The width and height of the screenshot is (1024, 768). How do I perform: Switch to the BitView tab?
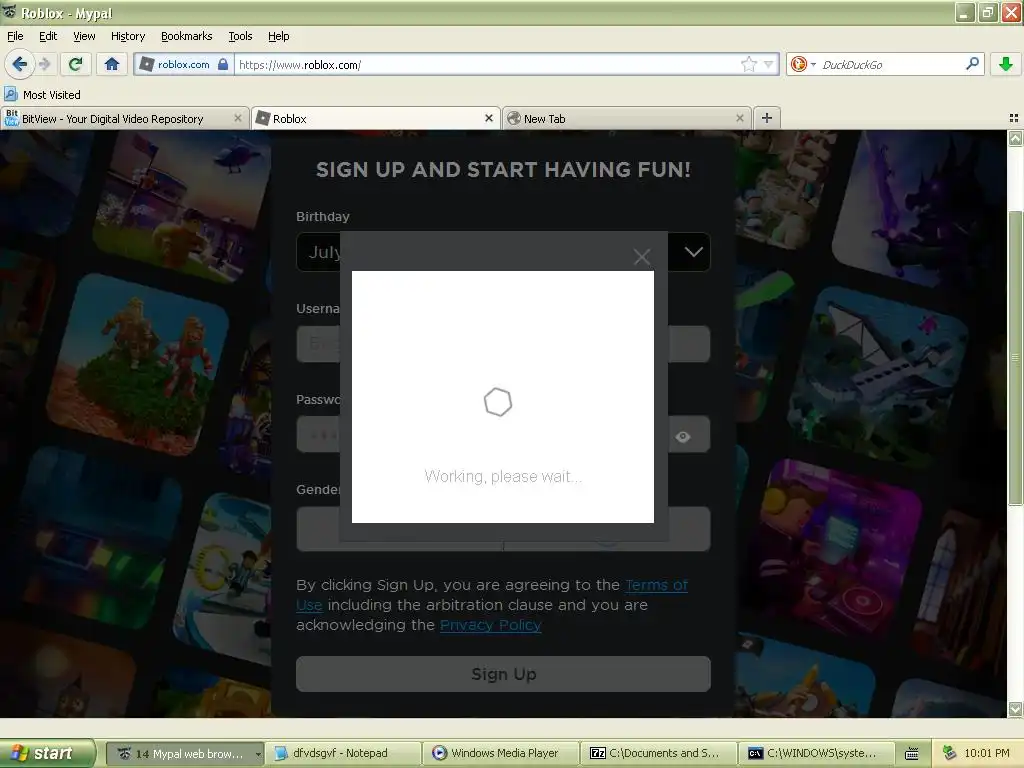(124, 119)
